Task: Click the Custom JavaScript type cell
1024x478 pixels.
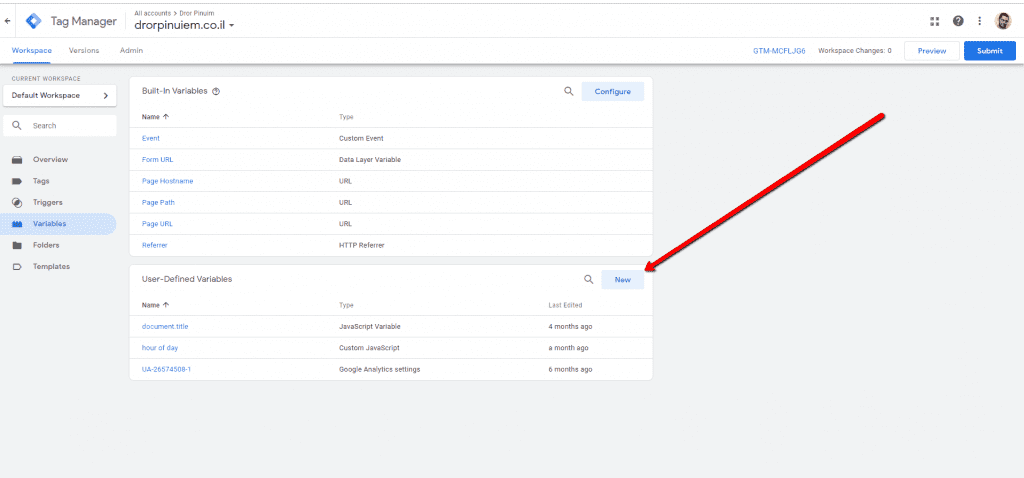Action: [x=369, y=348]
